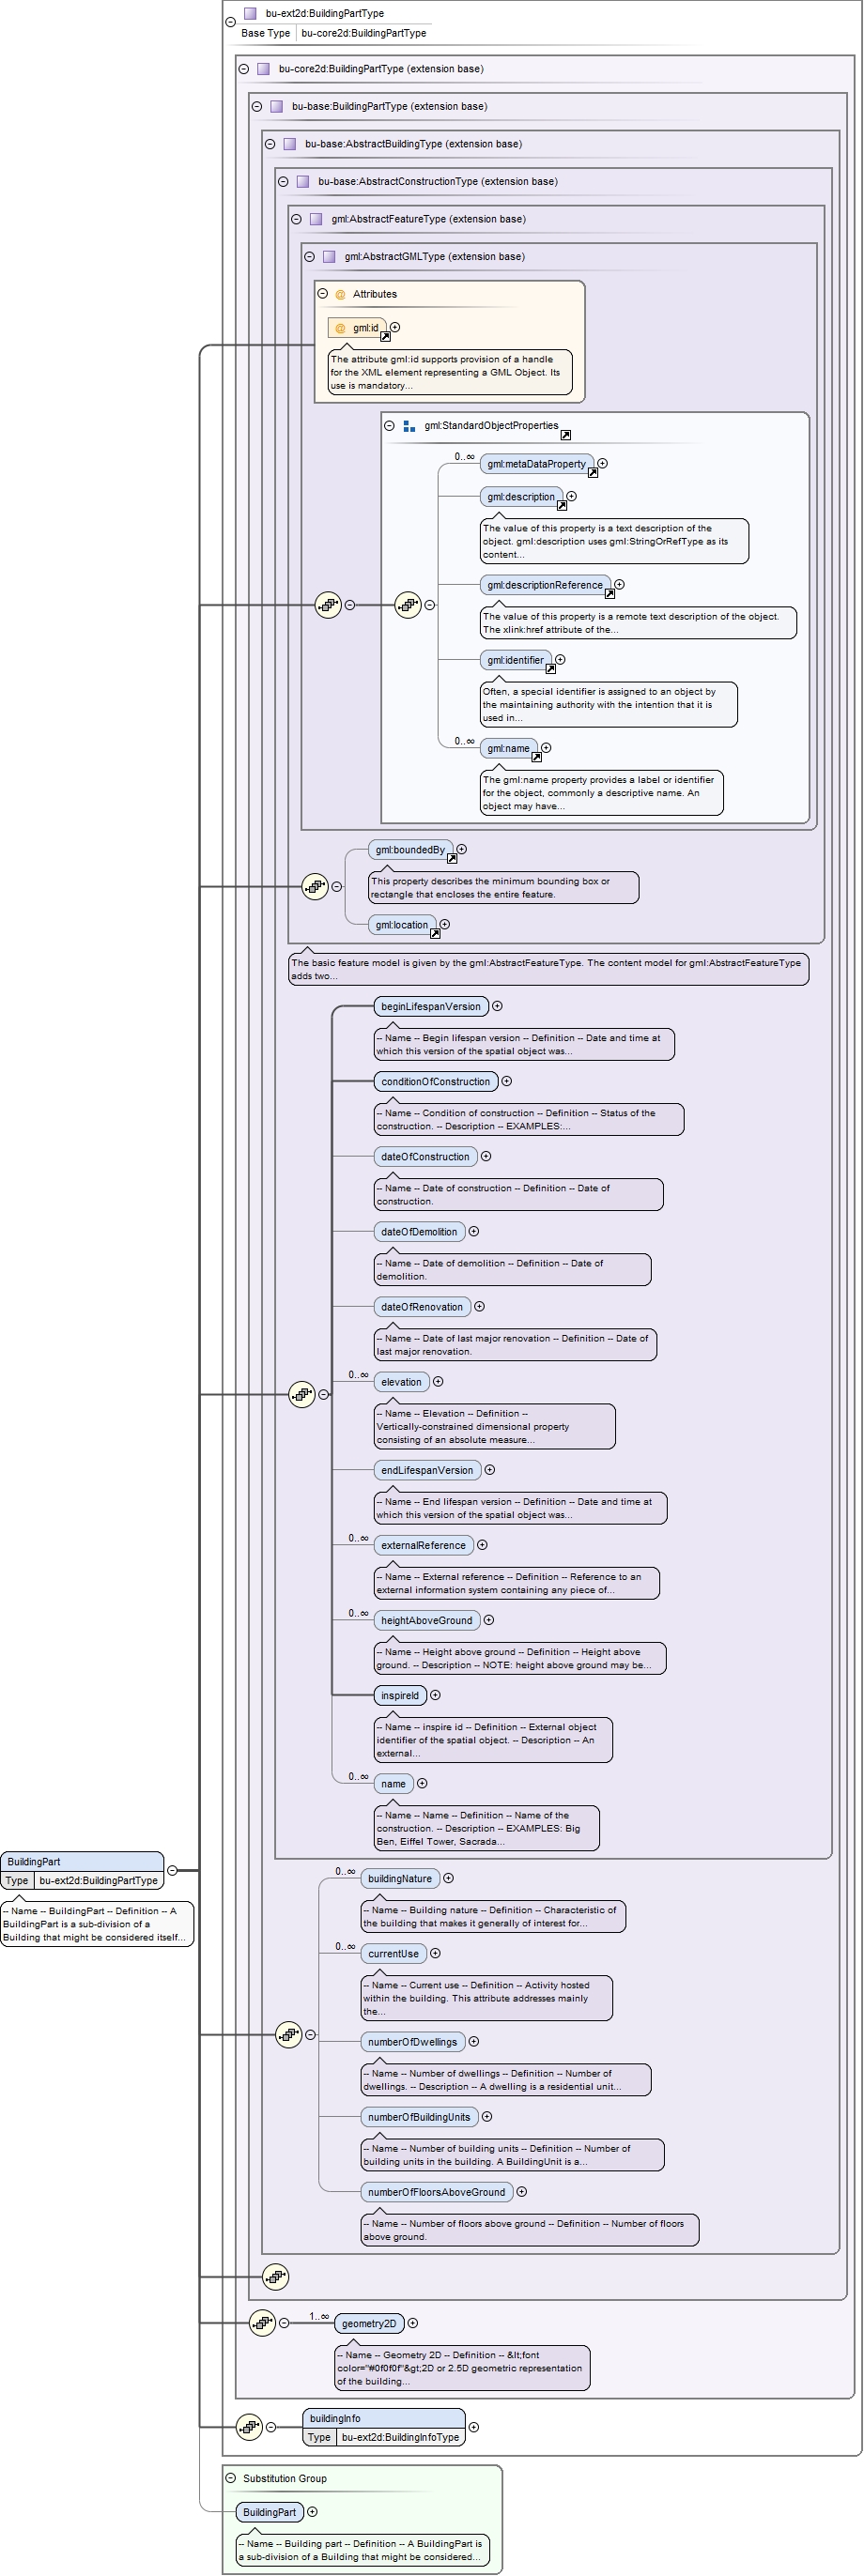Expand the inspireId element plus button

coord(435,1695)
